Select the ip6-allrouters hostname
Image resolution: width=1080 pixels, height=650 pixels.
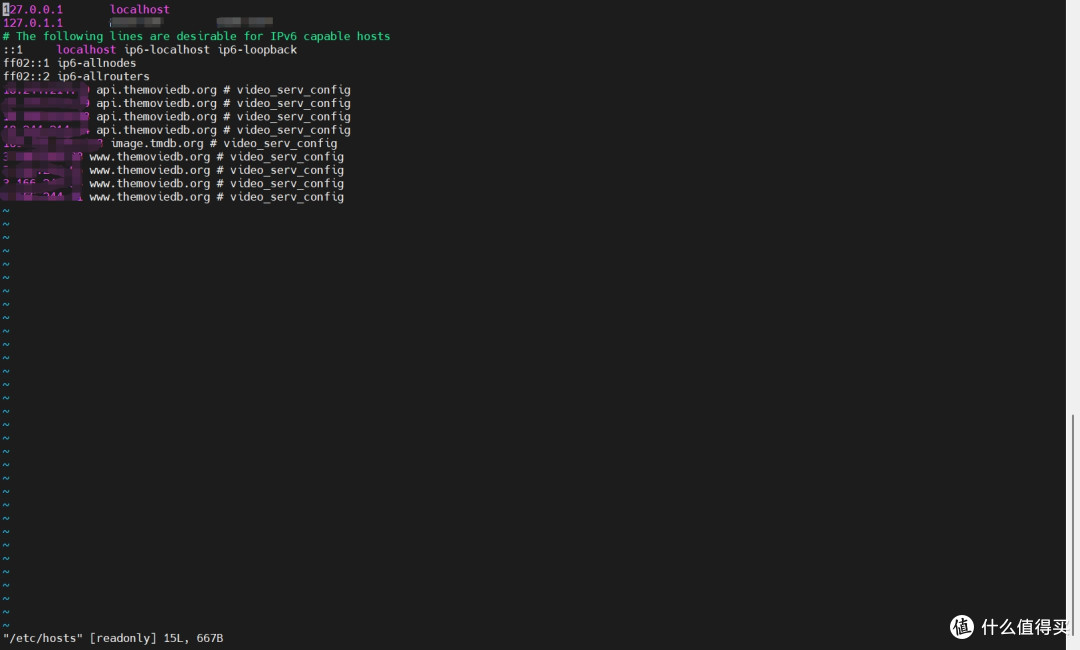103,76
